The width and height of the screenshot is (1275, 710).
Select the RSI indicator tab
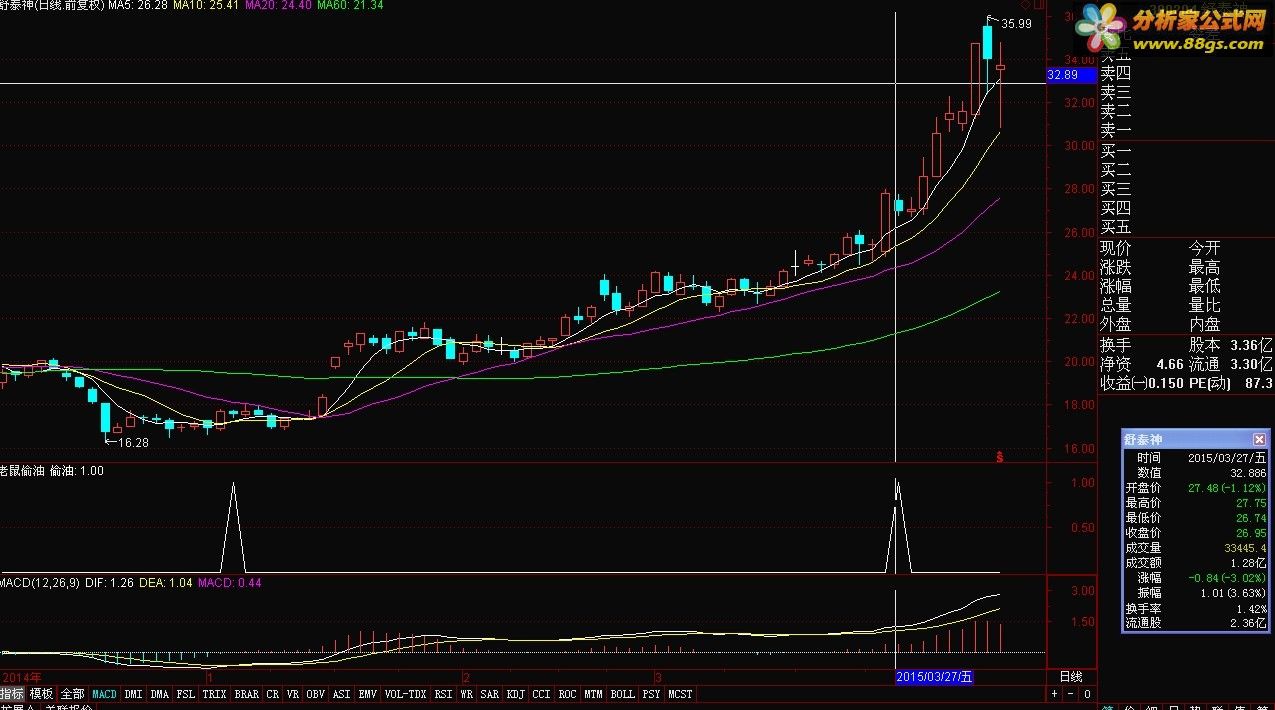tap(444, 693)
